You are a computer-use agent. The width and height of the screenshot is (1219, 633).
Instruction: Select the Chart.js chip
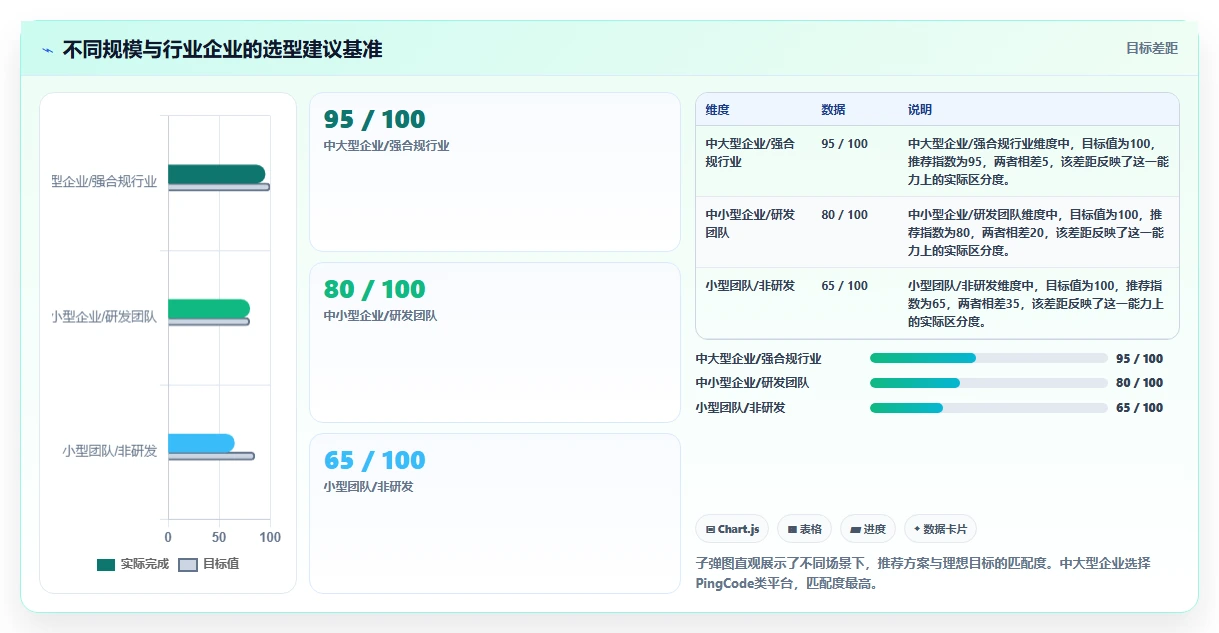[x=732, y=529]
